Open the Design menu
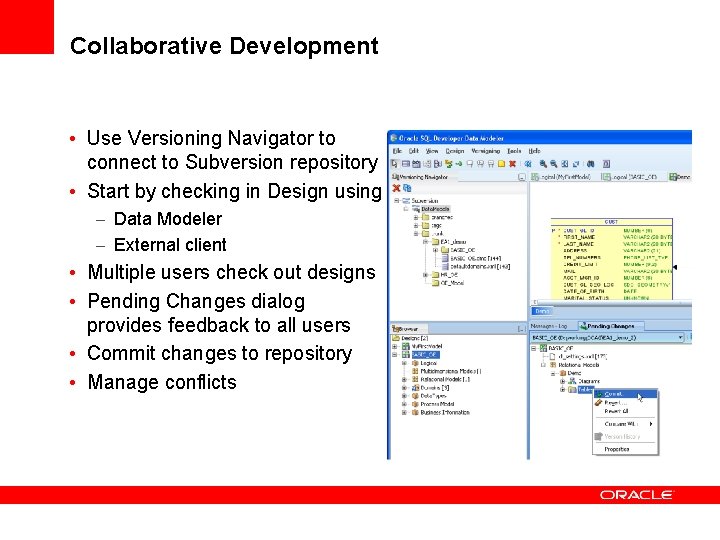This screenshot has width=720, height=540. tap(455, 151)
